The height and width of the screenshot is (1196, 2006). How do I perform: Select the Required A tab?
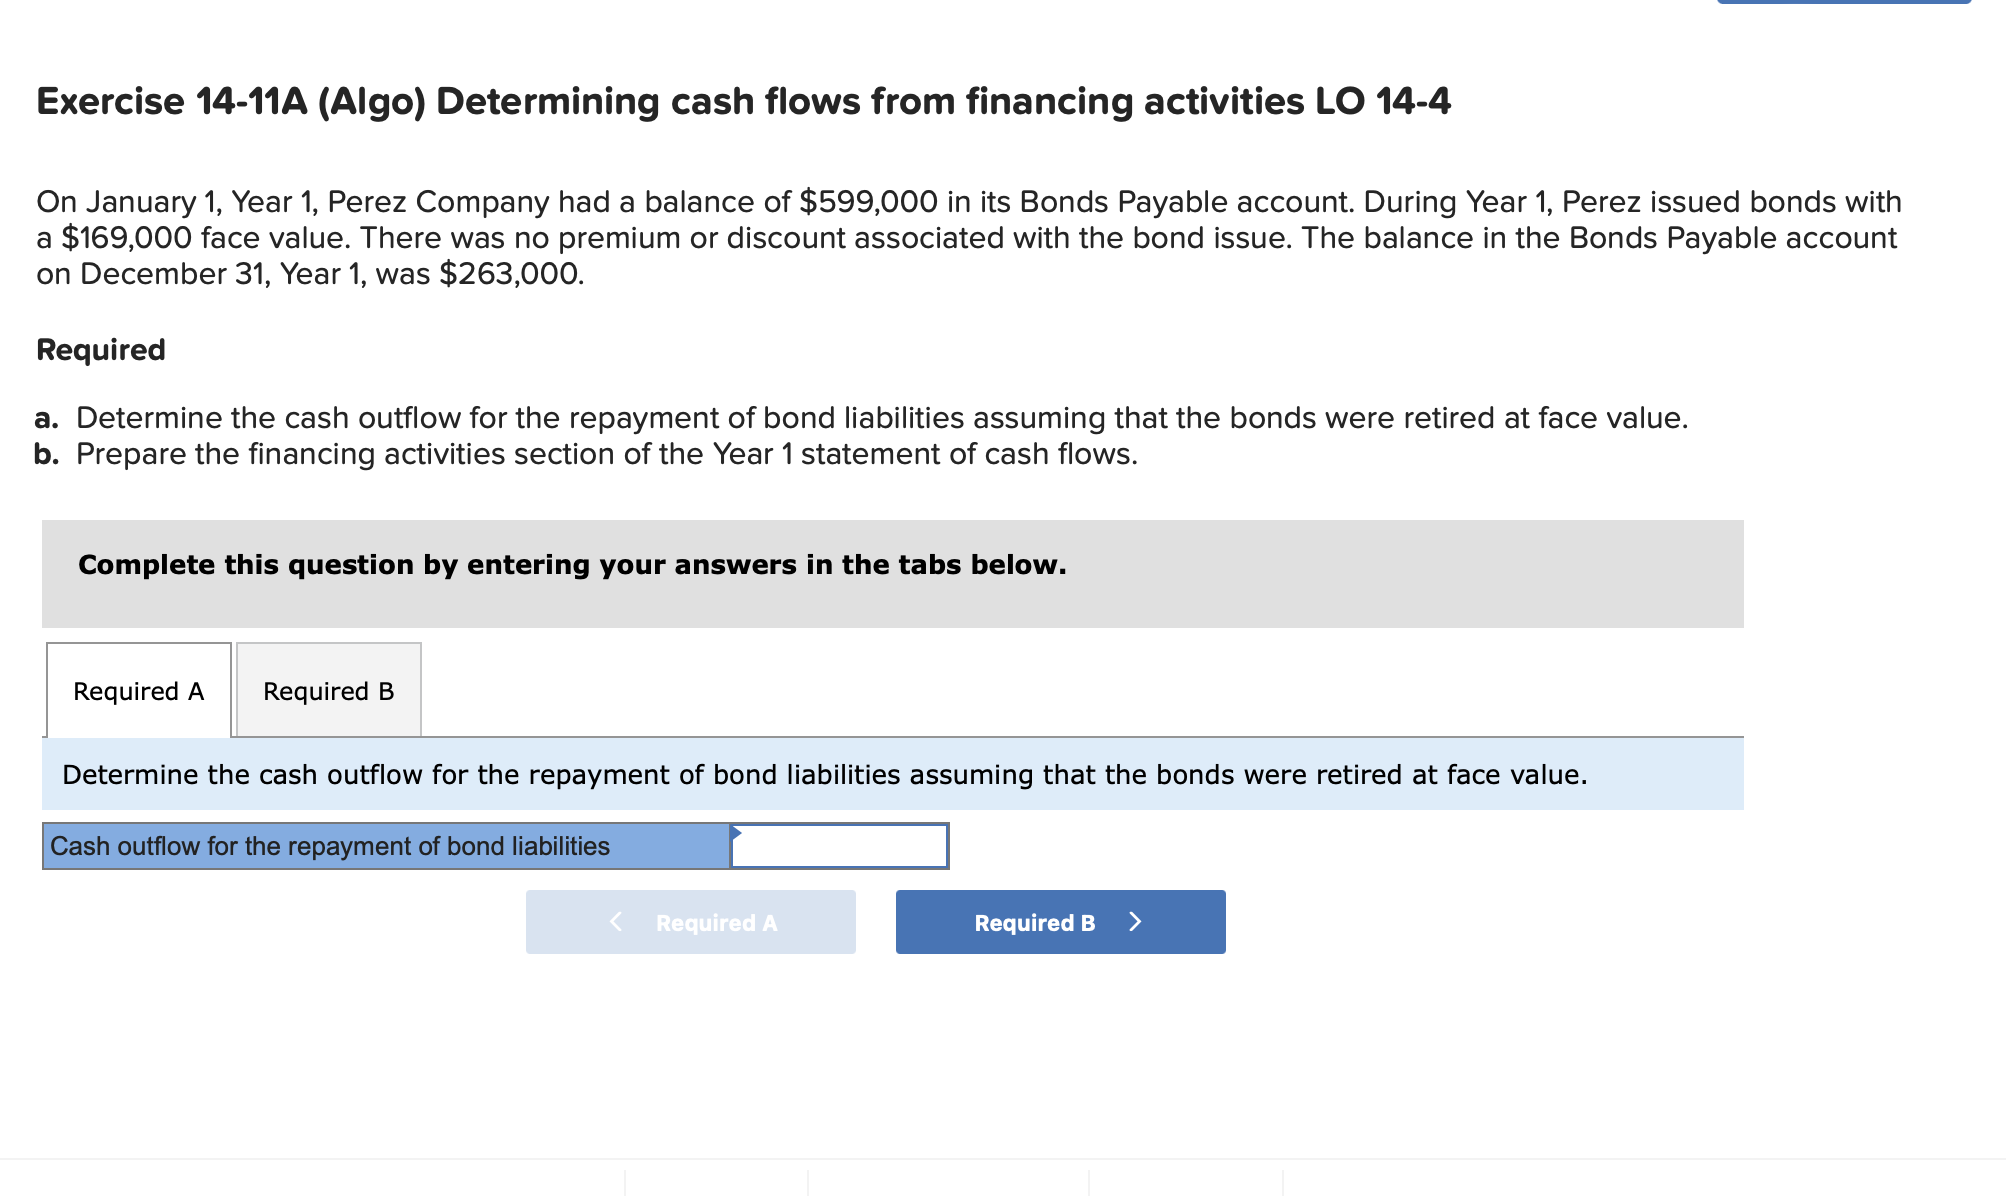[137, 690]
